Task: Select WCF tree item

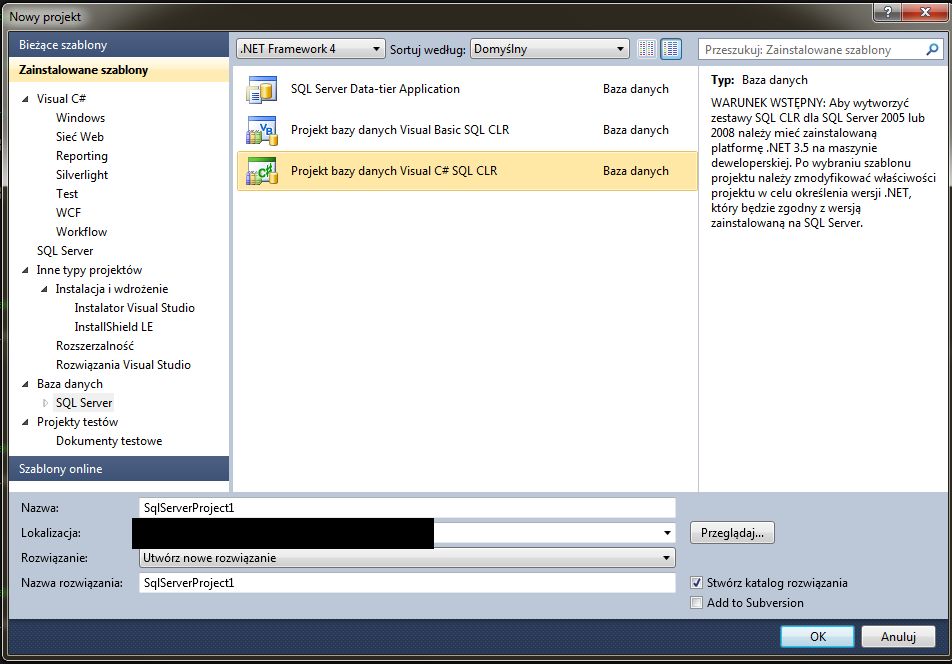Action: 68,213
